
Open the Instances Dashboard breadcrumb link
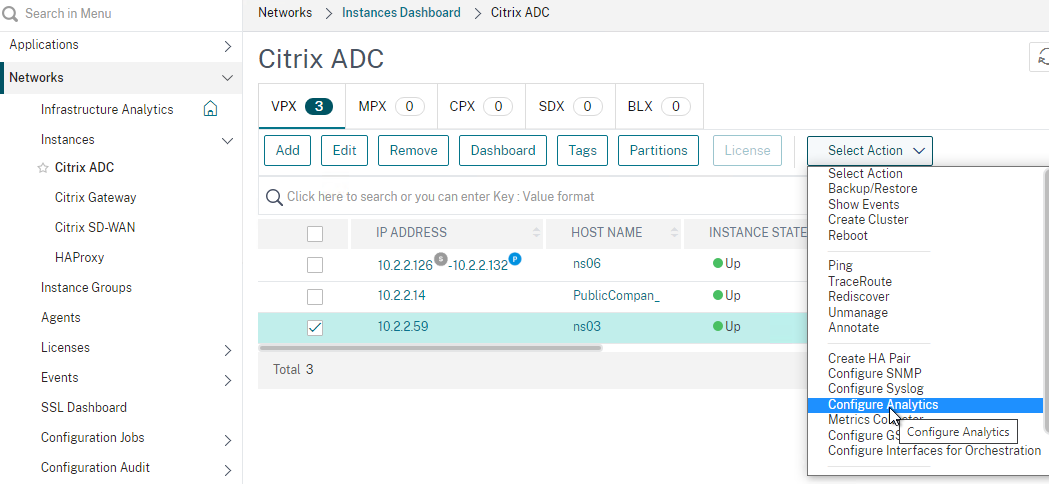[x=401, y=13]
